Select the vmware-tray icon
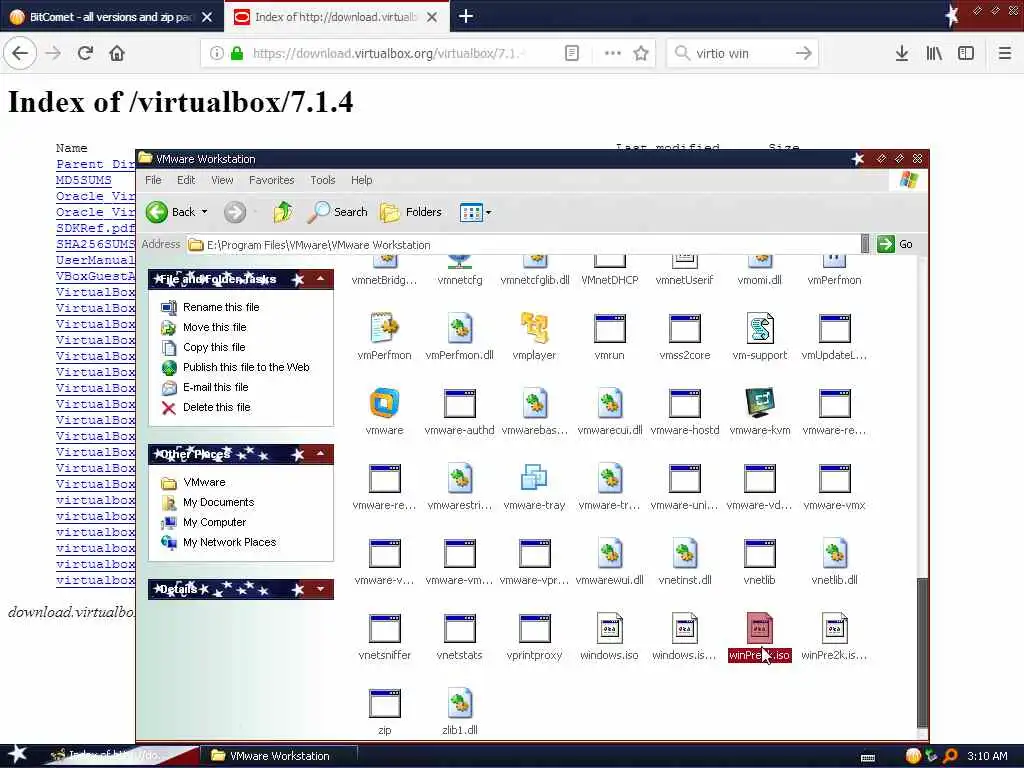This screenshot has width=1024, height=768. click(x=534, y=478)
